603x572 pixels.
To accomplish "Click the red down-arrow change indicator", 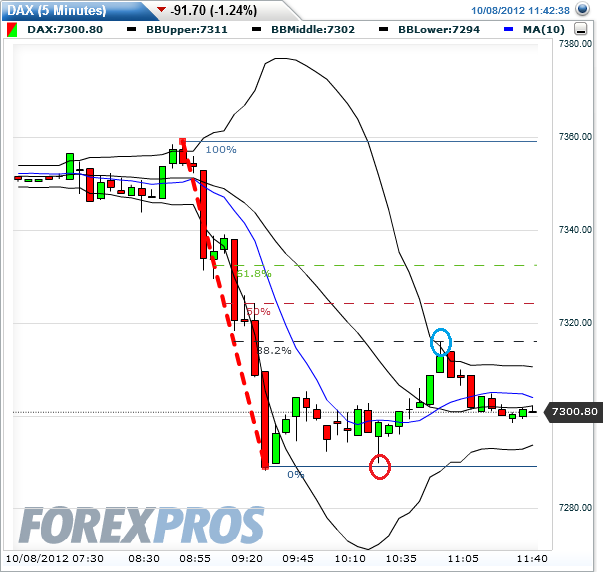I will pos(162,9).
